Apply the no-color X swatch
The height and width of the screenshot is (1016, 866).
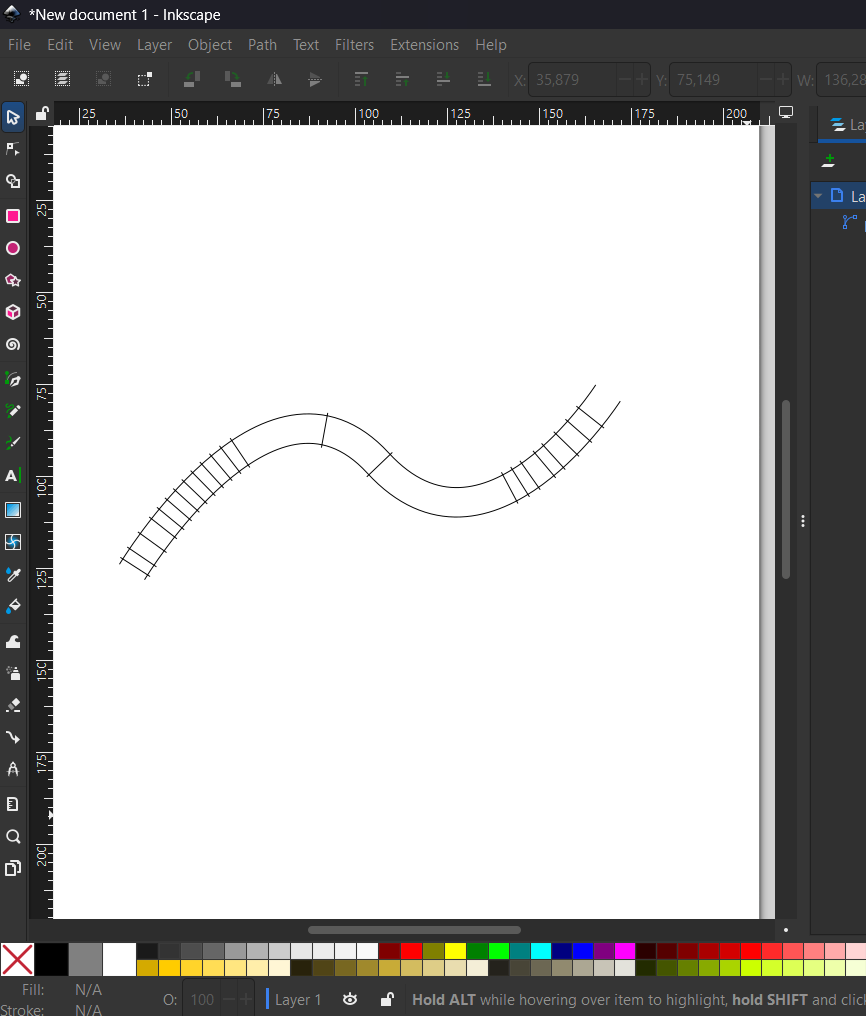click(x=17, y=959)
